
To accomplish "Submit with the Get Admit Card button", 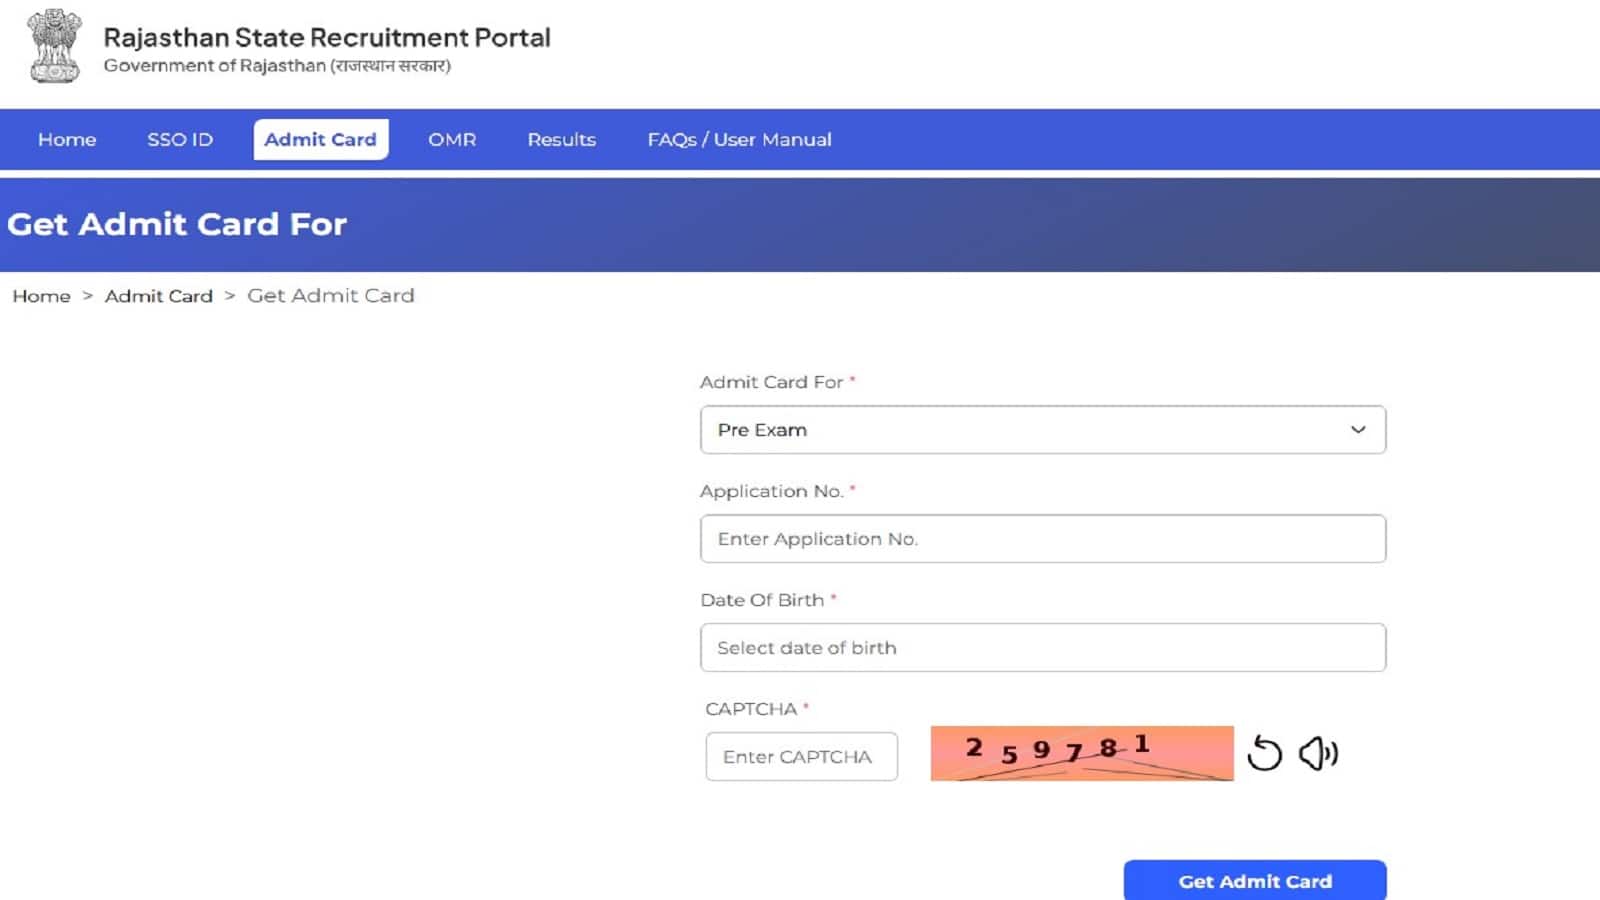I will click(1255, 881).
